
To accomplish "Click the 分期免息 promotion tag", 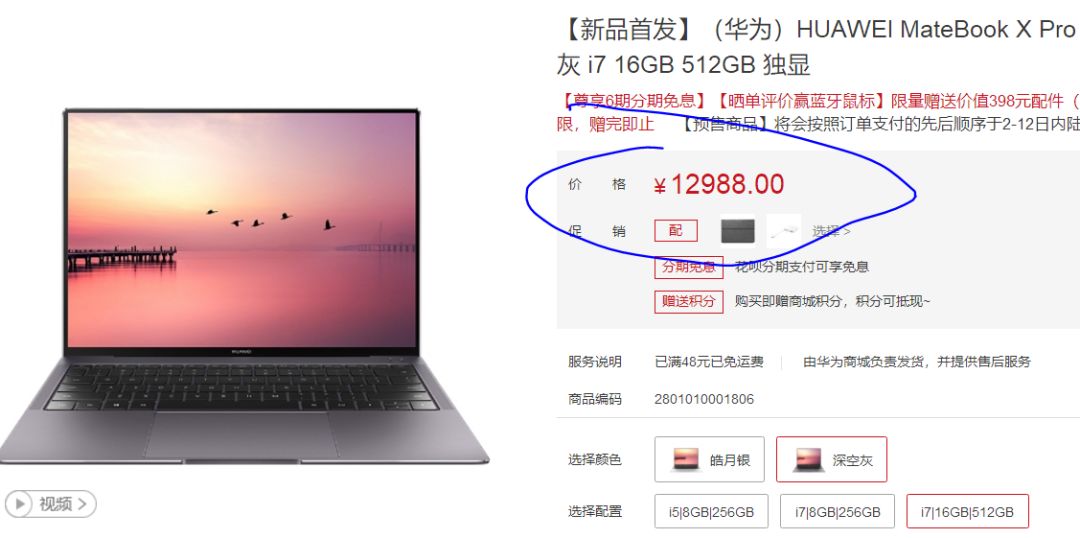I will tap(689, 267).
